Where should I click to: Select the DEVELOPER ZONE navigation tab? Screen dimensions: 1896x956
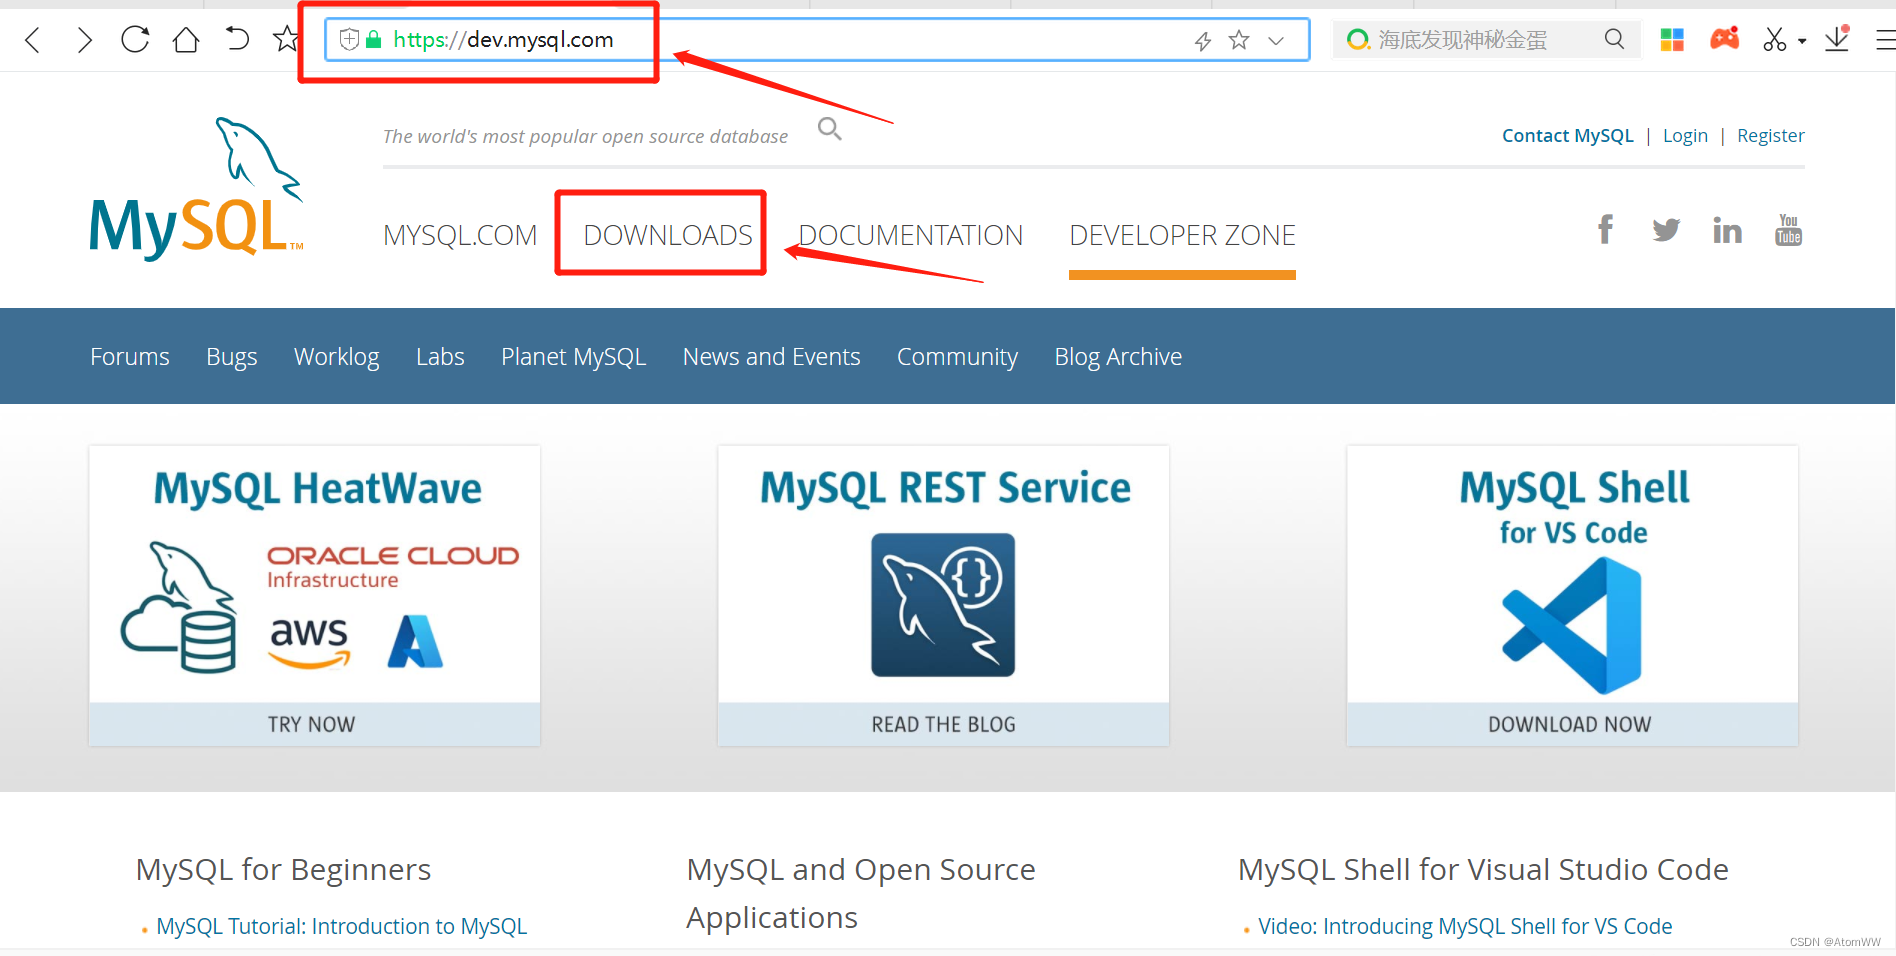coord(1182,235)
